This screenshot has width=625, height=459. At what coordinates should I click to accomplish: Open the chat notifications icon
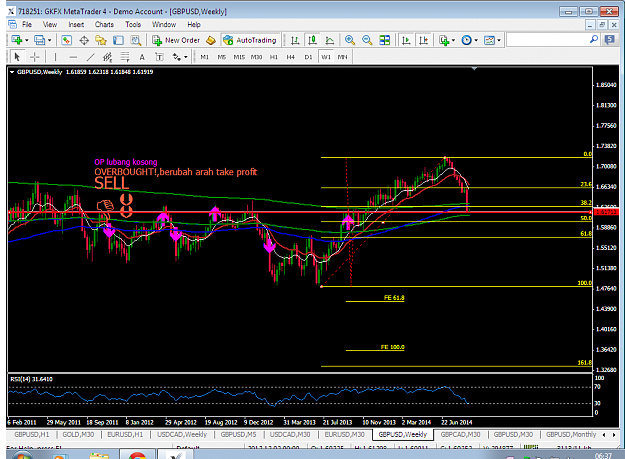point(609,39)
